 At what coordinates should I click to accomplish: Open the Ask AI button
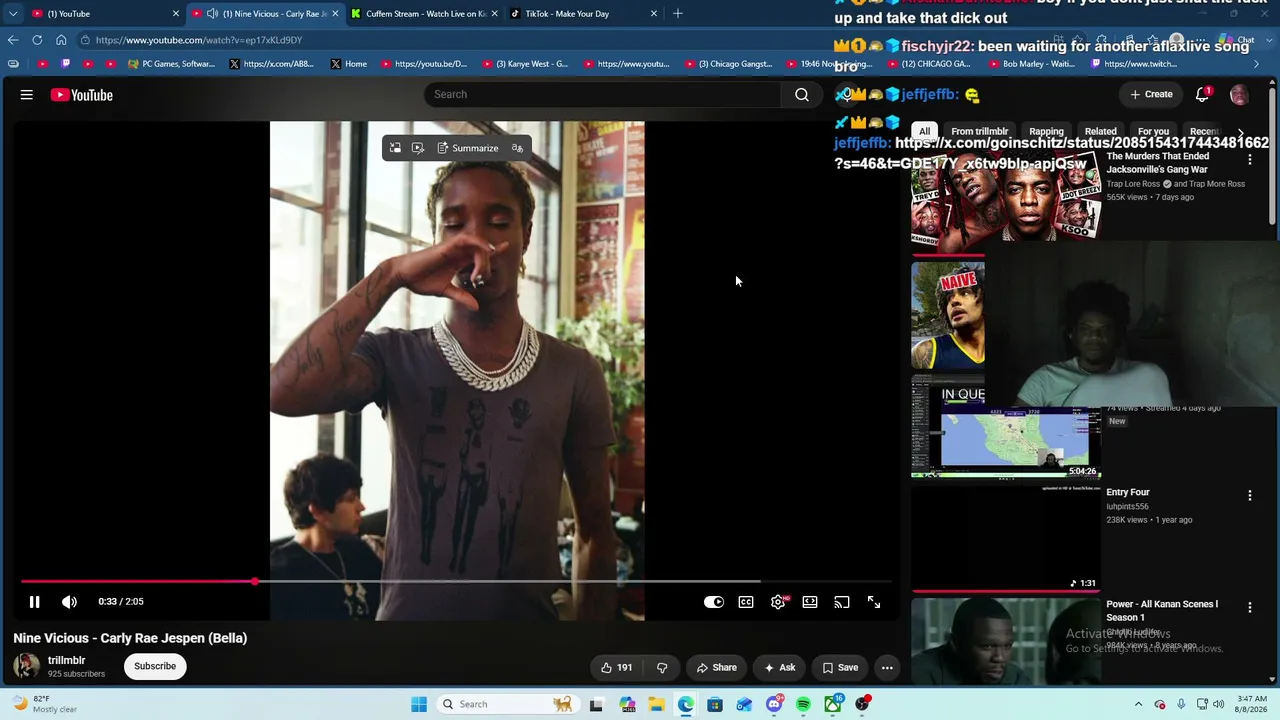(780, 667)
